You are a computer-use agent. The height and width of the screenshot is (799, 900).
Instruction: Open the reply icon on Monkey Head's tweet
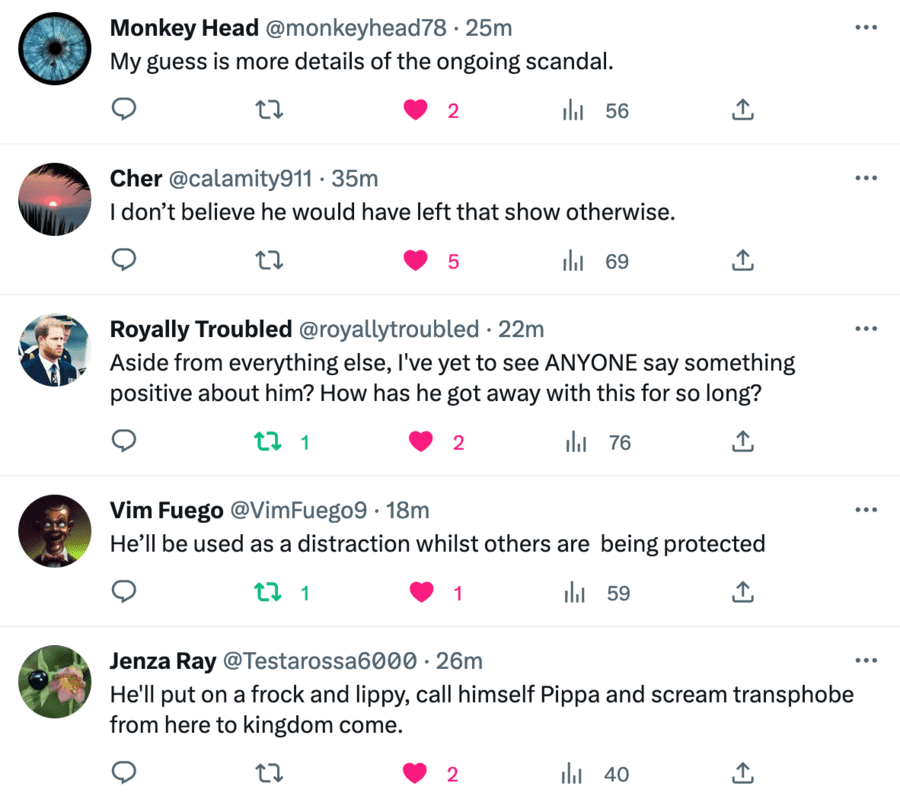124,110
